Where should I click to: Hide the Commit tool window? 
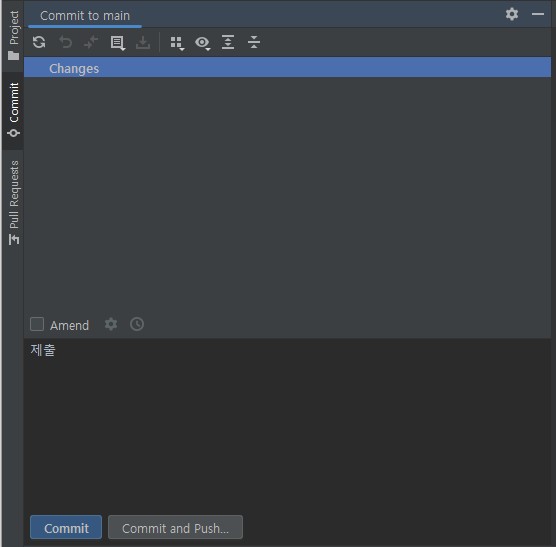(538, 14)
